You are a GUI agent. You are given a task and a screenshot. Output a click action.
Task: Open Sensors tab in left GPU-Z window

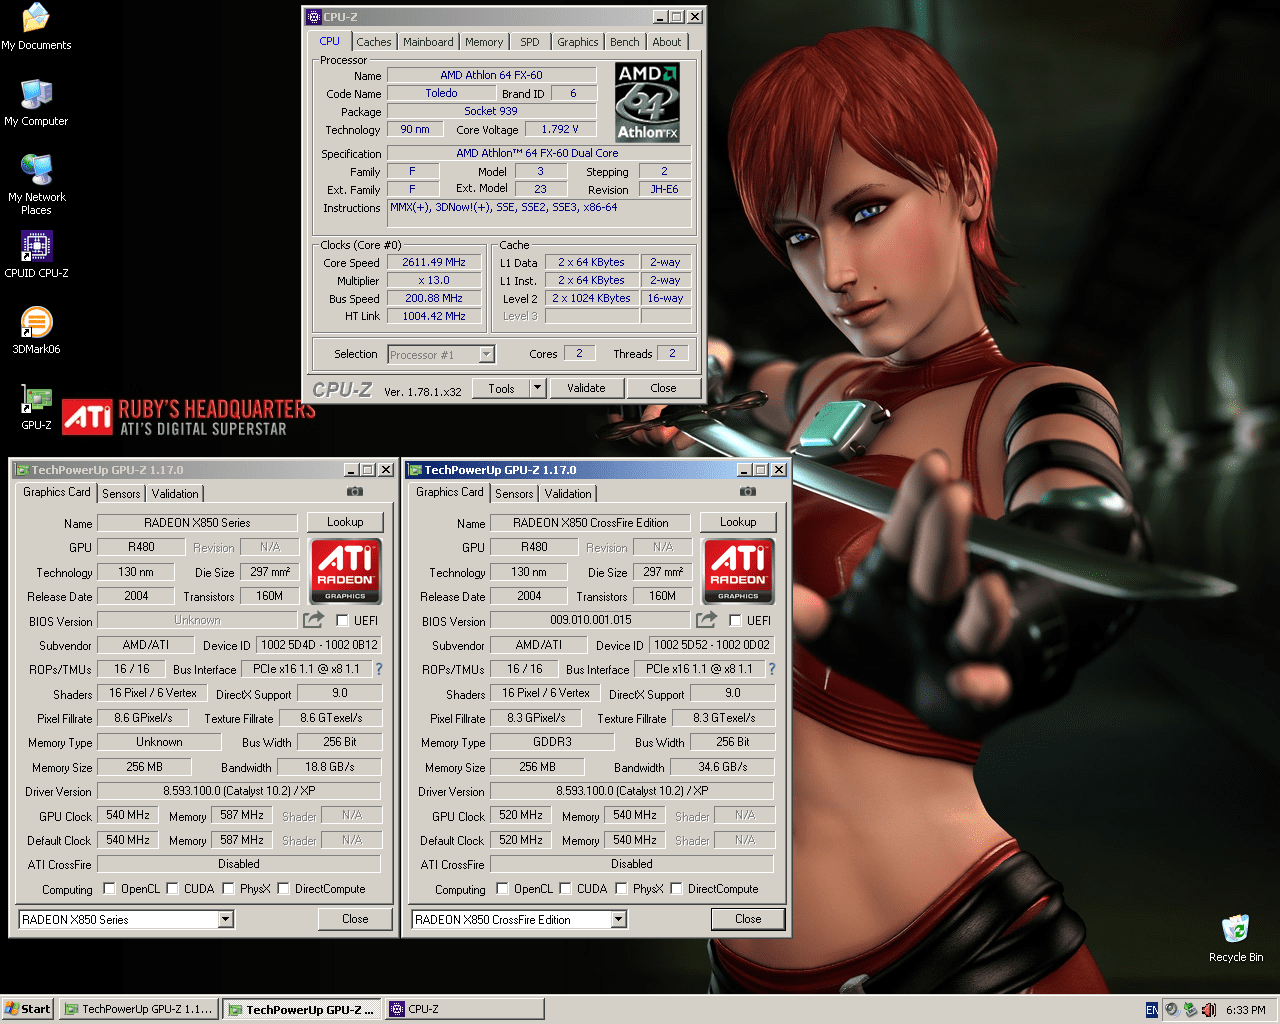coord(121,494)
